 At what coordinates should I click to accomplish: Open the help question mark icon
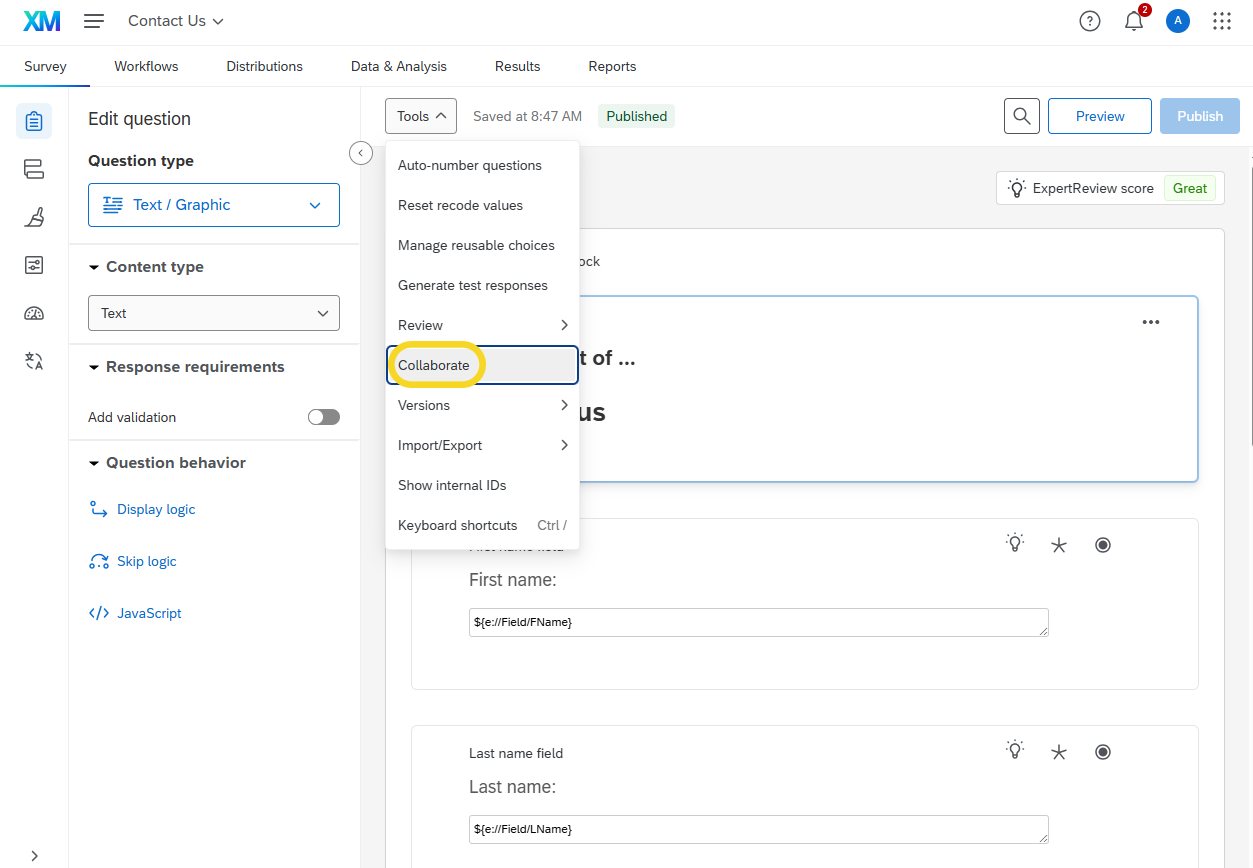1090,21
